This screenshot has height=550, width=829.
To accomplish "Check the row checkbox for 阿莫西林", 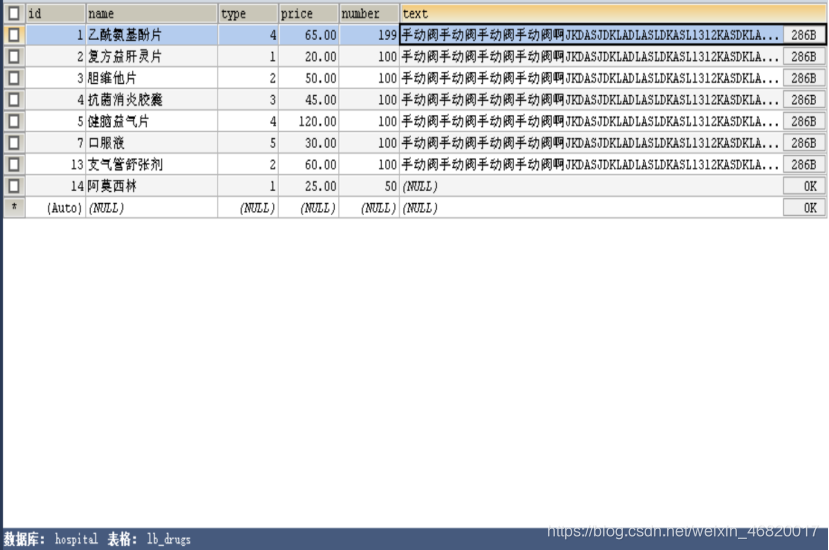I will tap(14, 186).
